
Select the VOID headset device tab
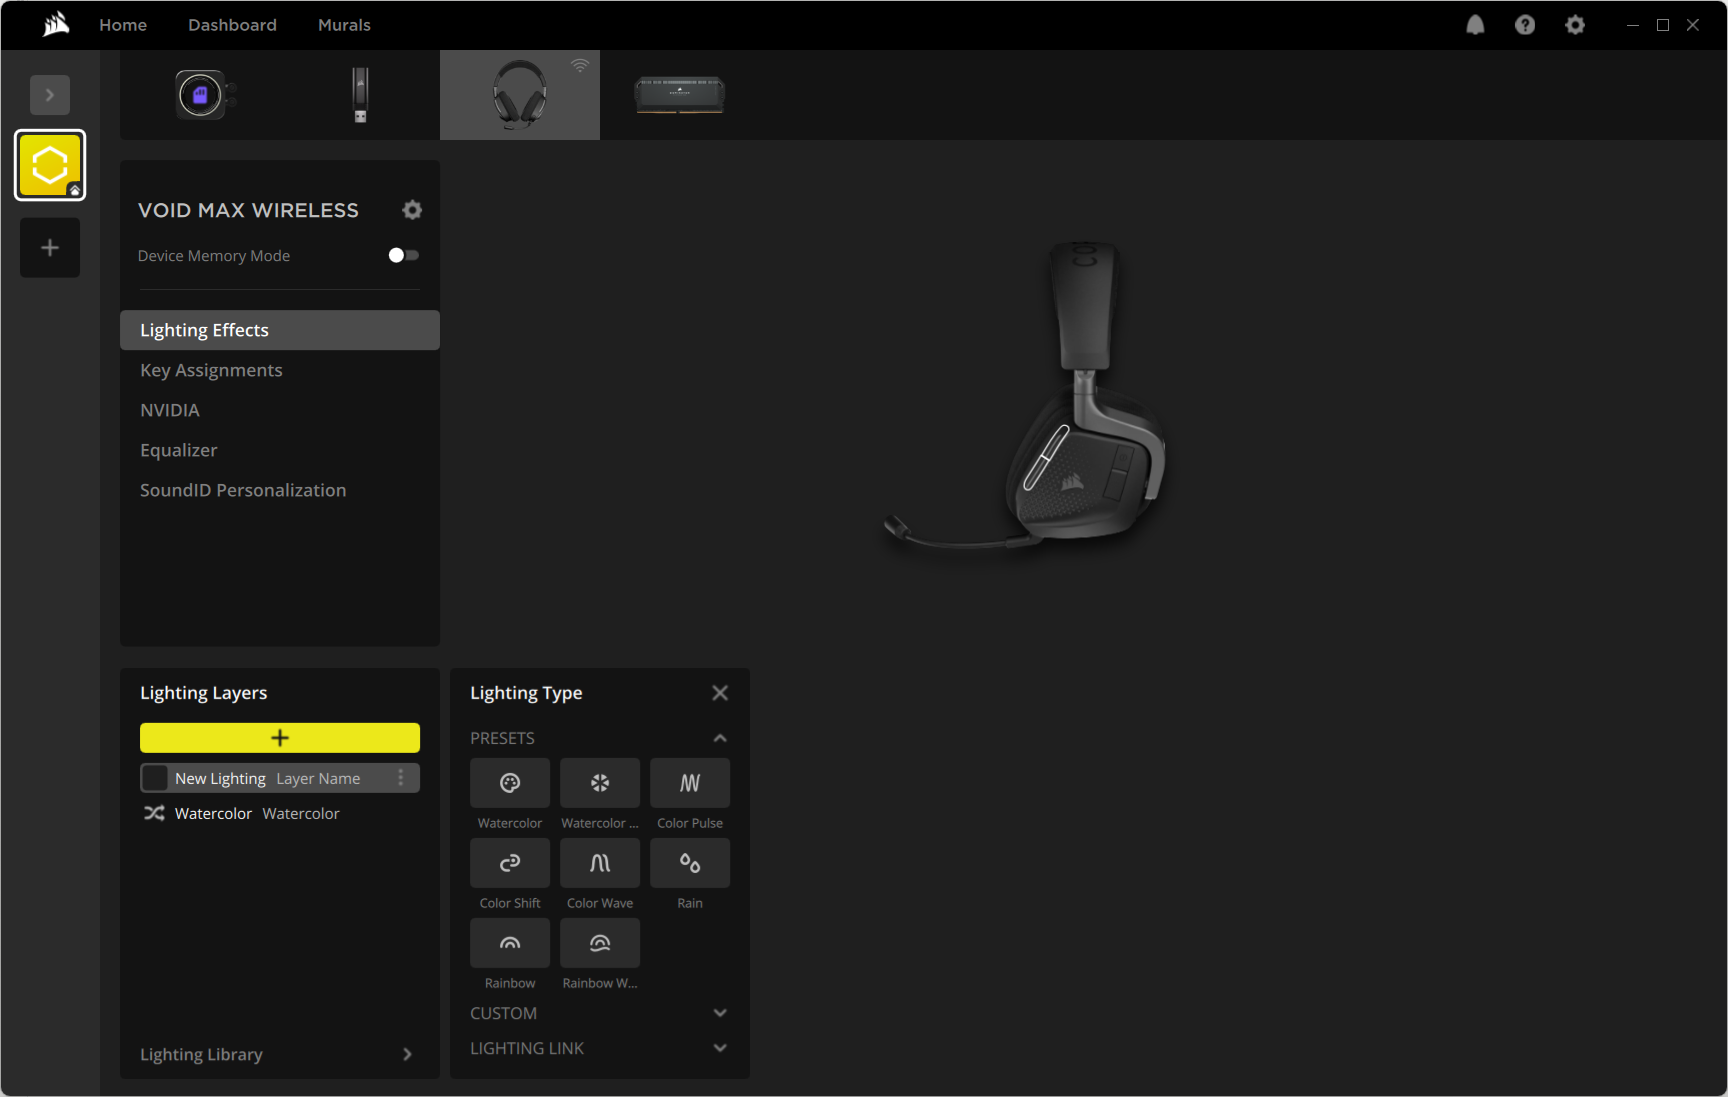[520, 95]
